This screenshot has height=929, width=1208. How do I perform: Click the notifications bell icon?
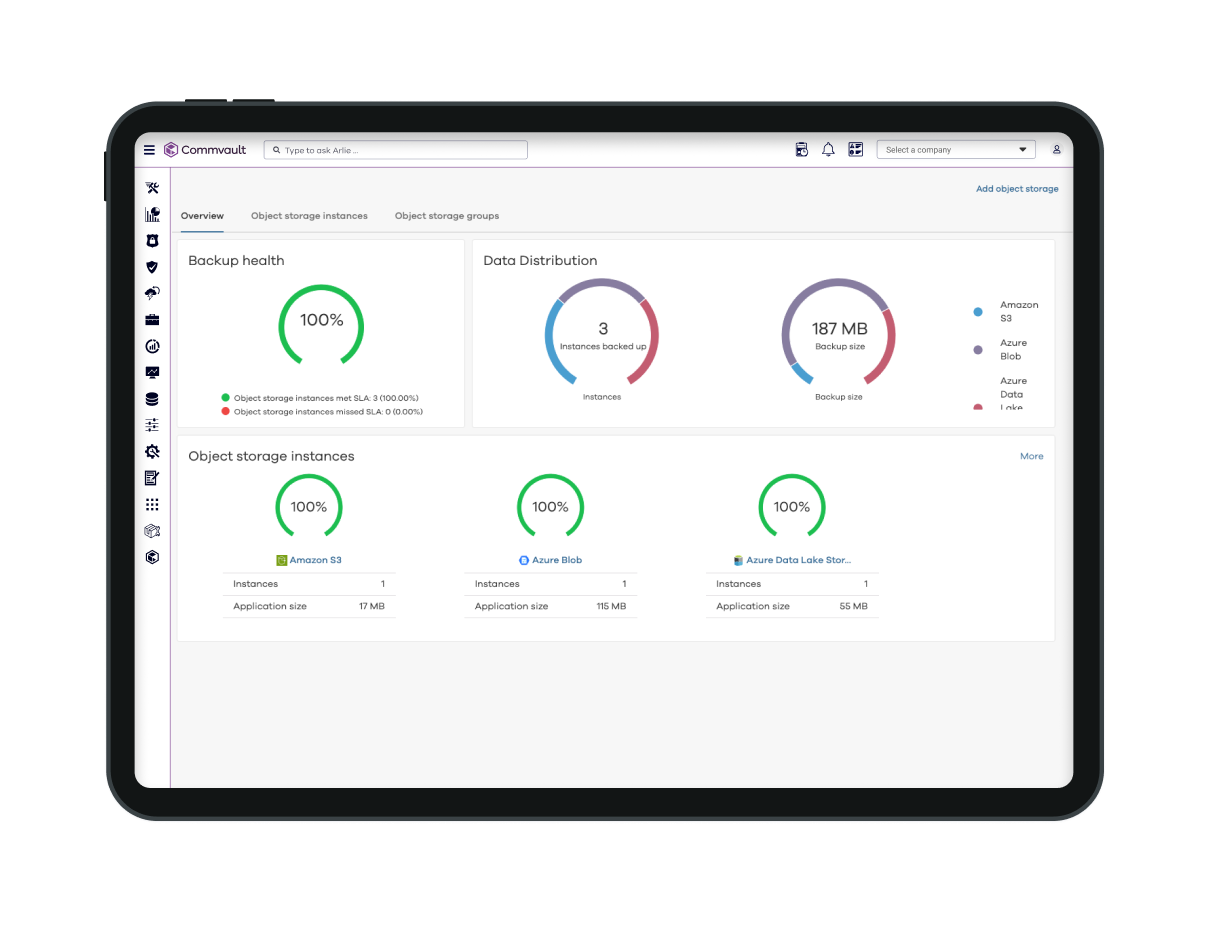click(x=828, y=150)
